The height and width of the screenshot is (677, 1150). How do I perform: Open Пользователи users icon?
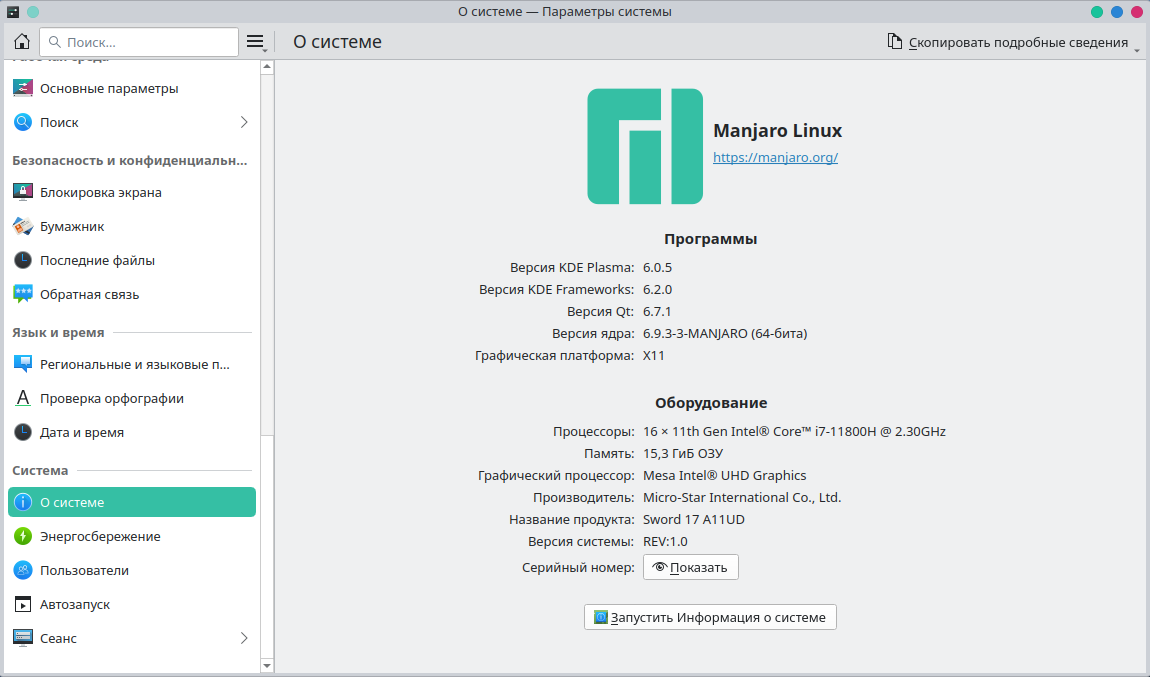click(x=23, y=570)
